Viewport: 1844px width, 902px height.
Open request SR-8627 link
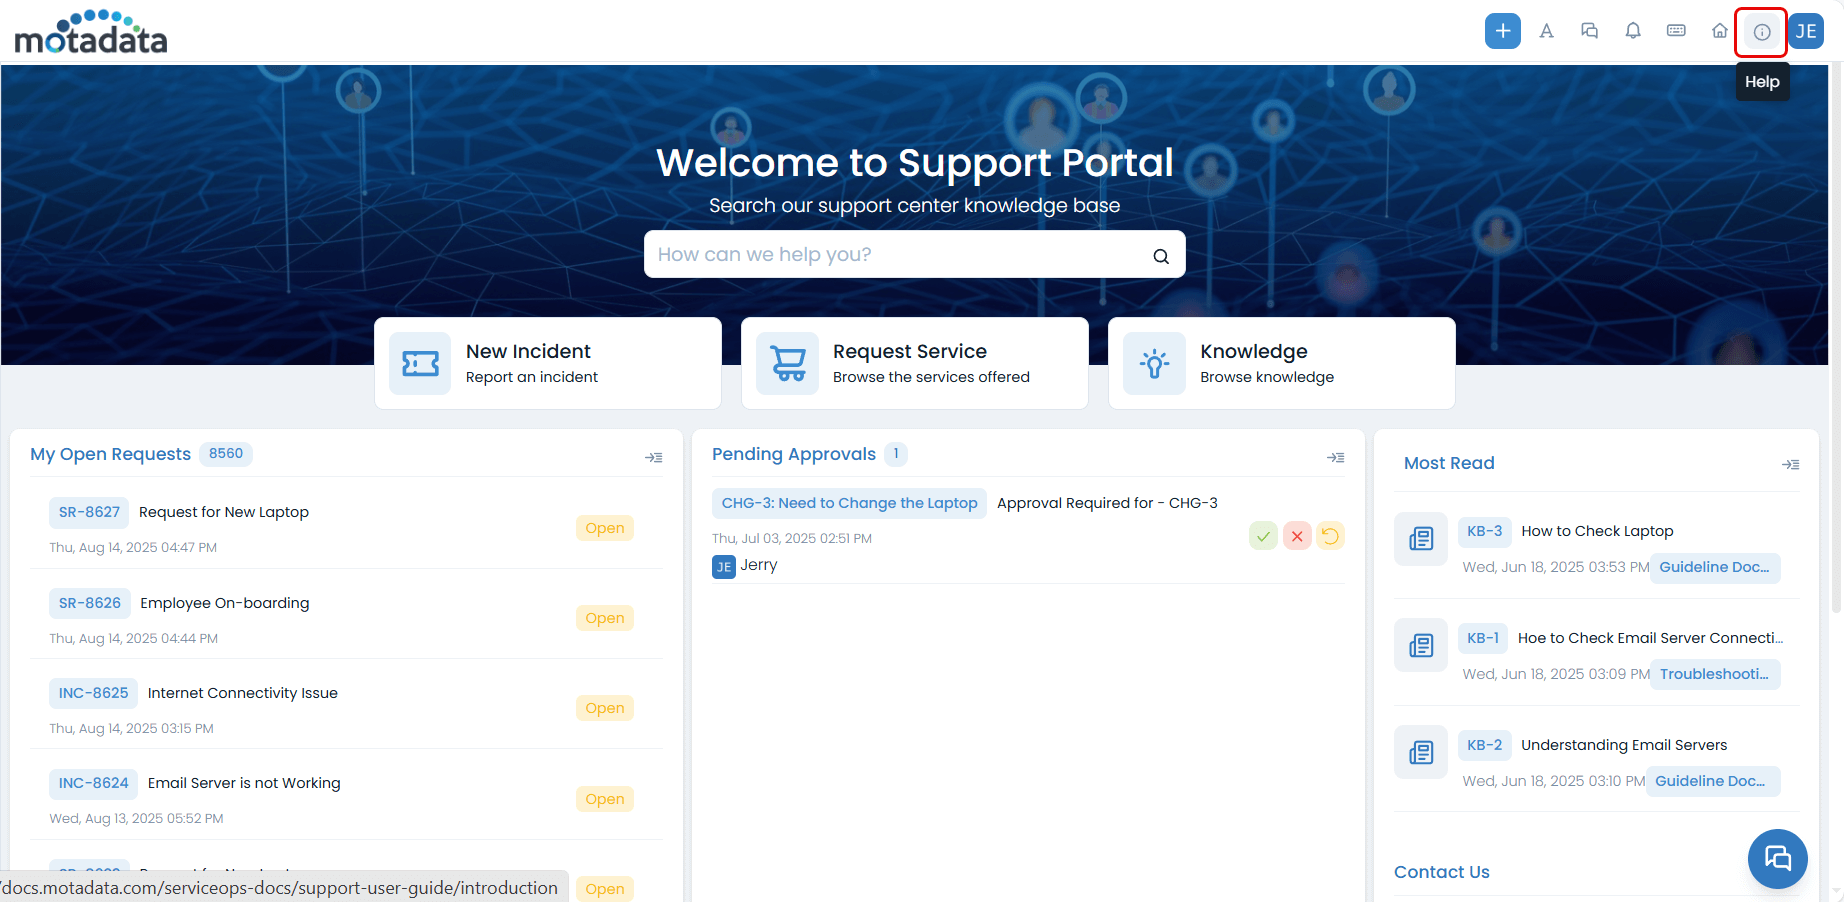[89, 512]
